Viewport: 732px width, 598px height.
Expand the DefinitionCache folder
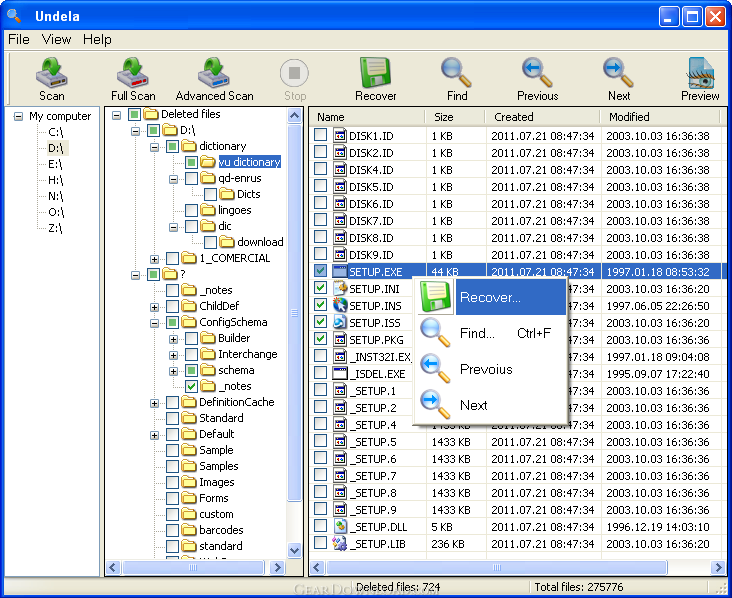click(155, 402)
